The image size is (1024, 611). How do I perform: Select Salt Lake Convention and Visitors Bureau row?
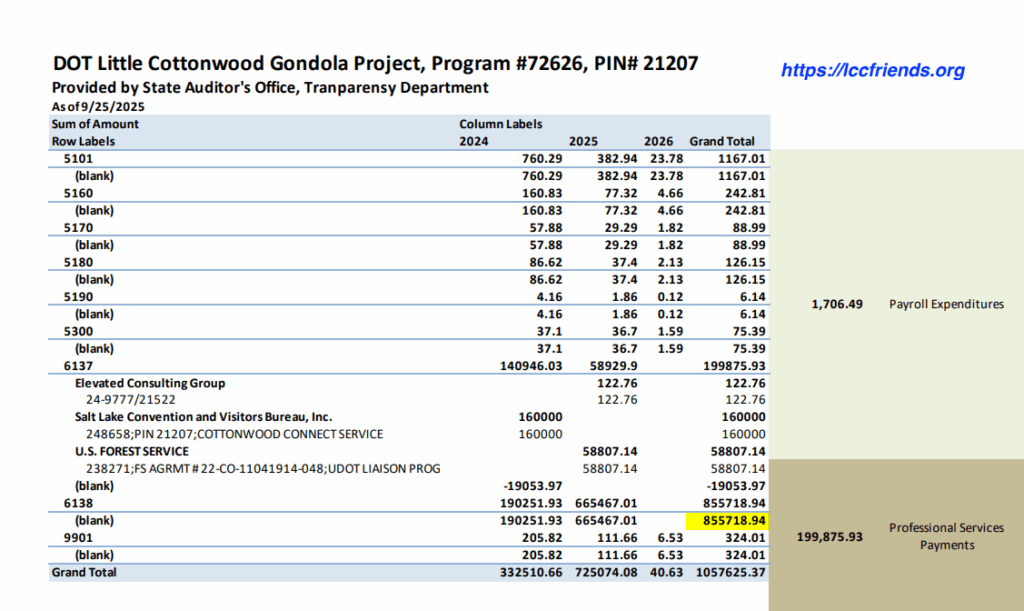point(203,417)
